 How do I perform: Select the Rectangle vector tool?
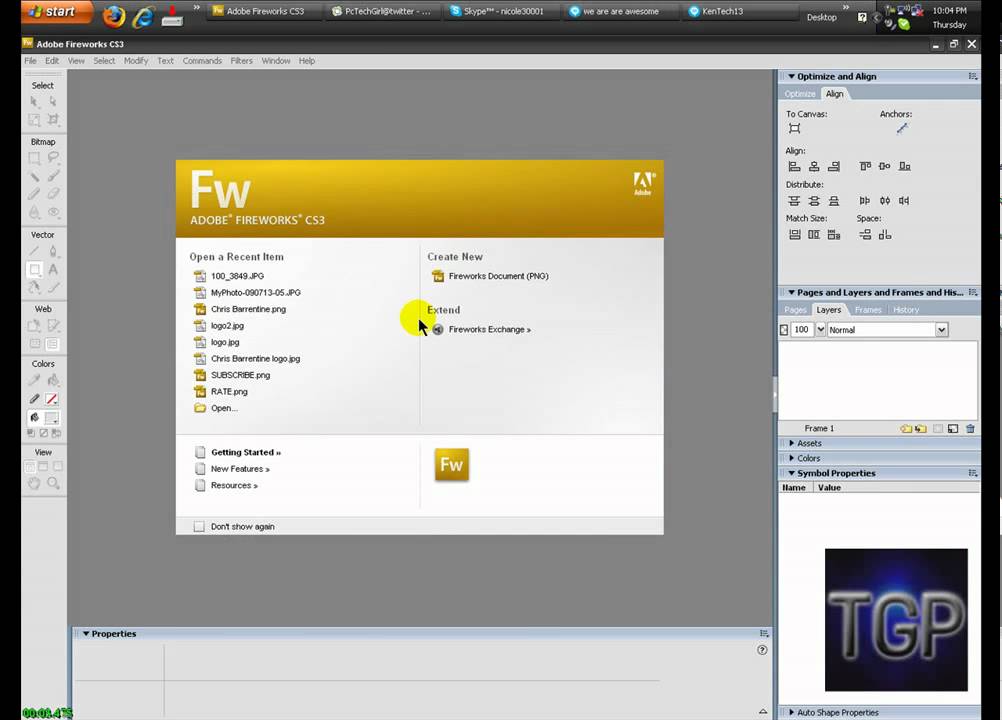coord(35,270)
